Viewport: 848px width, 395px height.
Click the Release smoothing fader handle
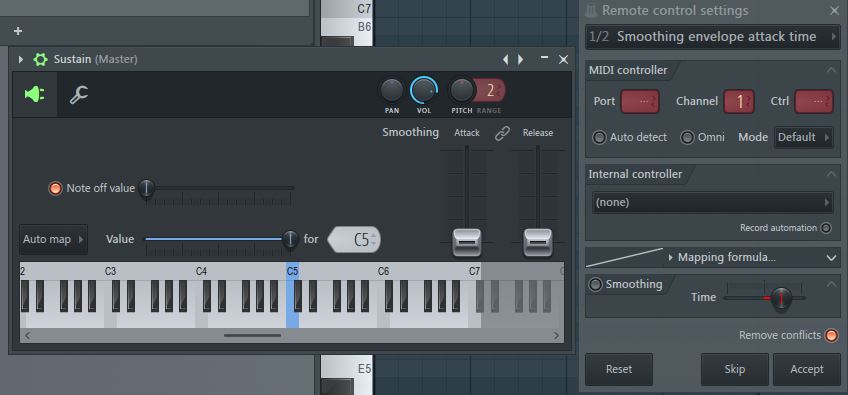[x=538, y=242]
